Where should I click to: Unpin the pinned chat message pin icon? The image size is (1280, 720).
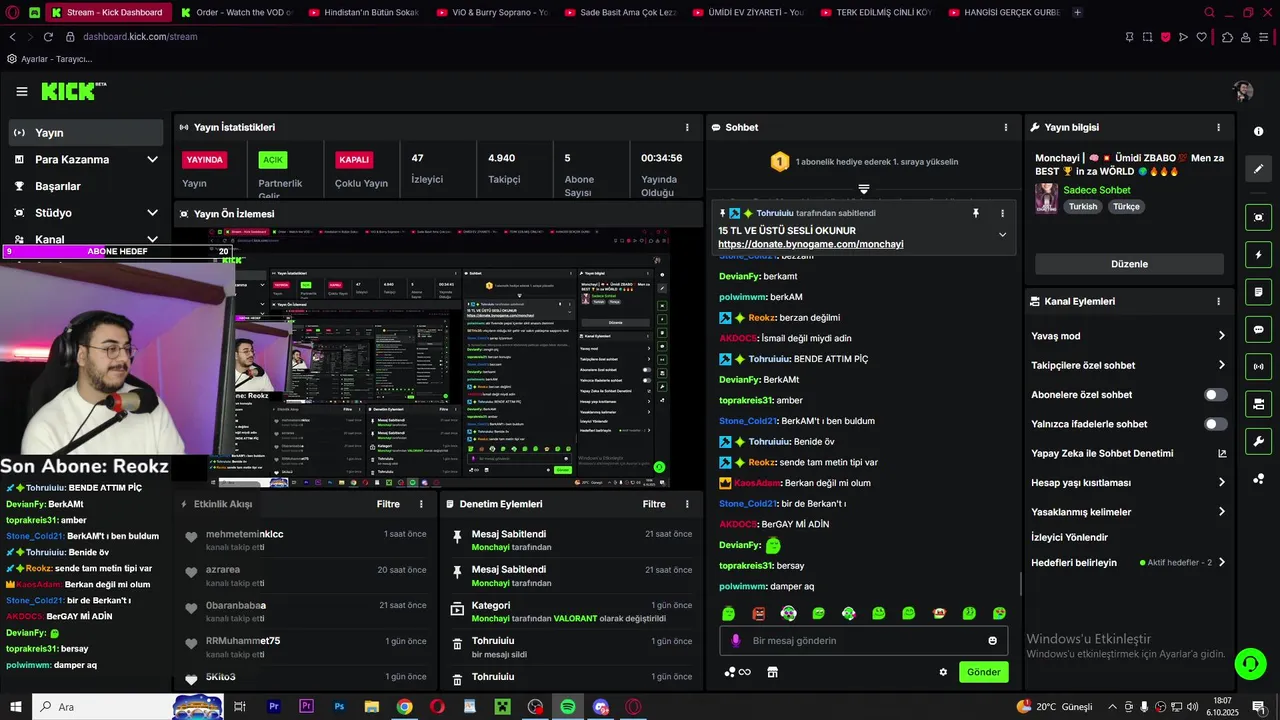tap(976, 213)
